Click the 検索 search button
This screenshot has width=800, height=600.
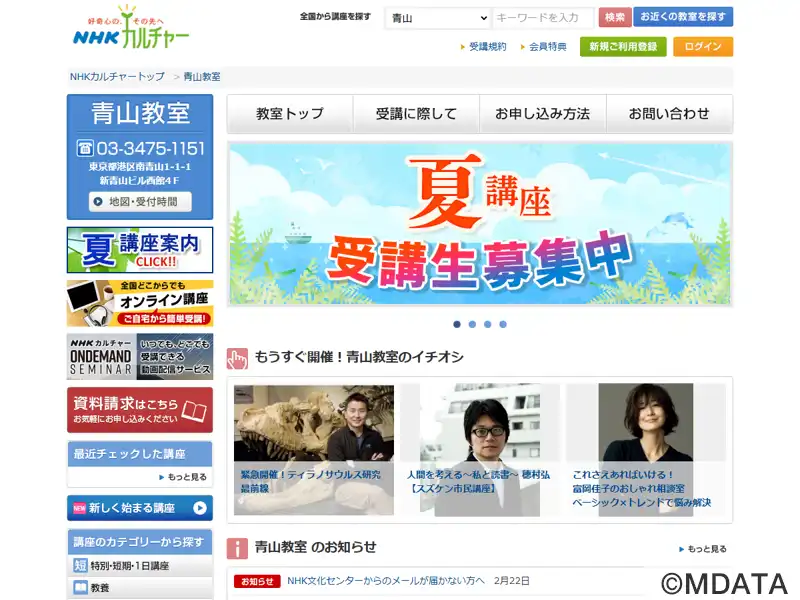615,17
